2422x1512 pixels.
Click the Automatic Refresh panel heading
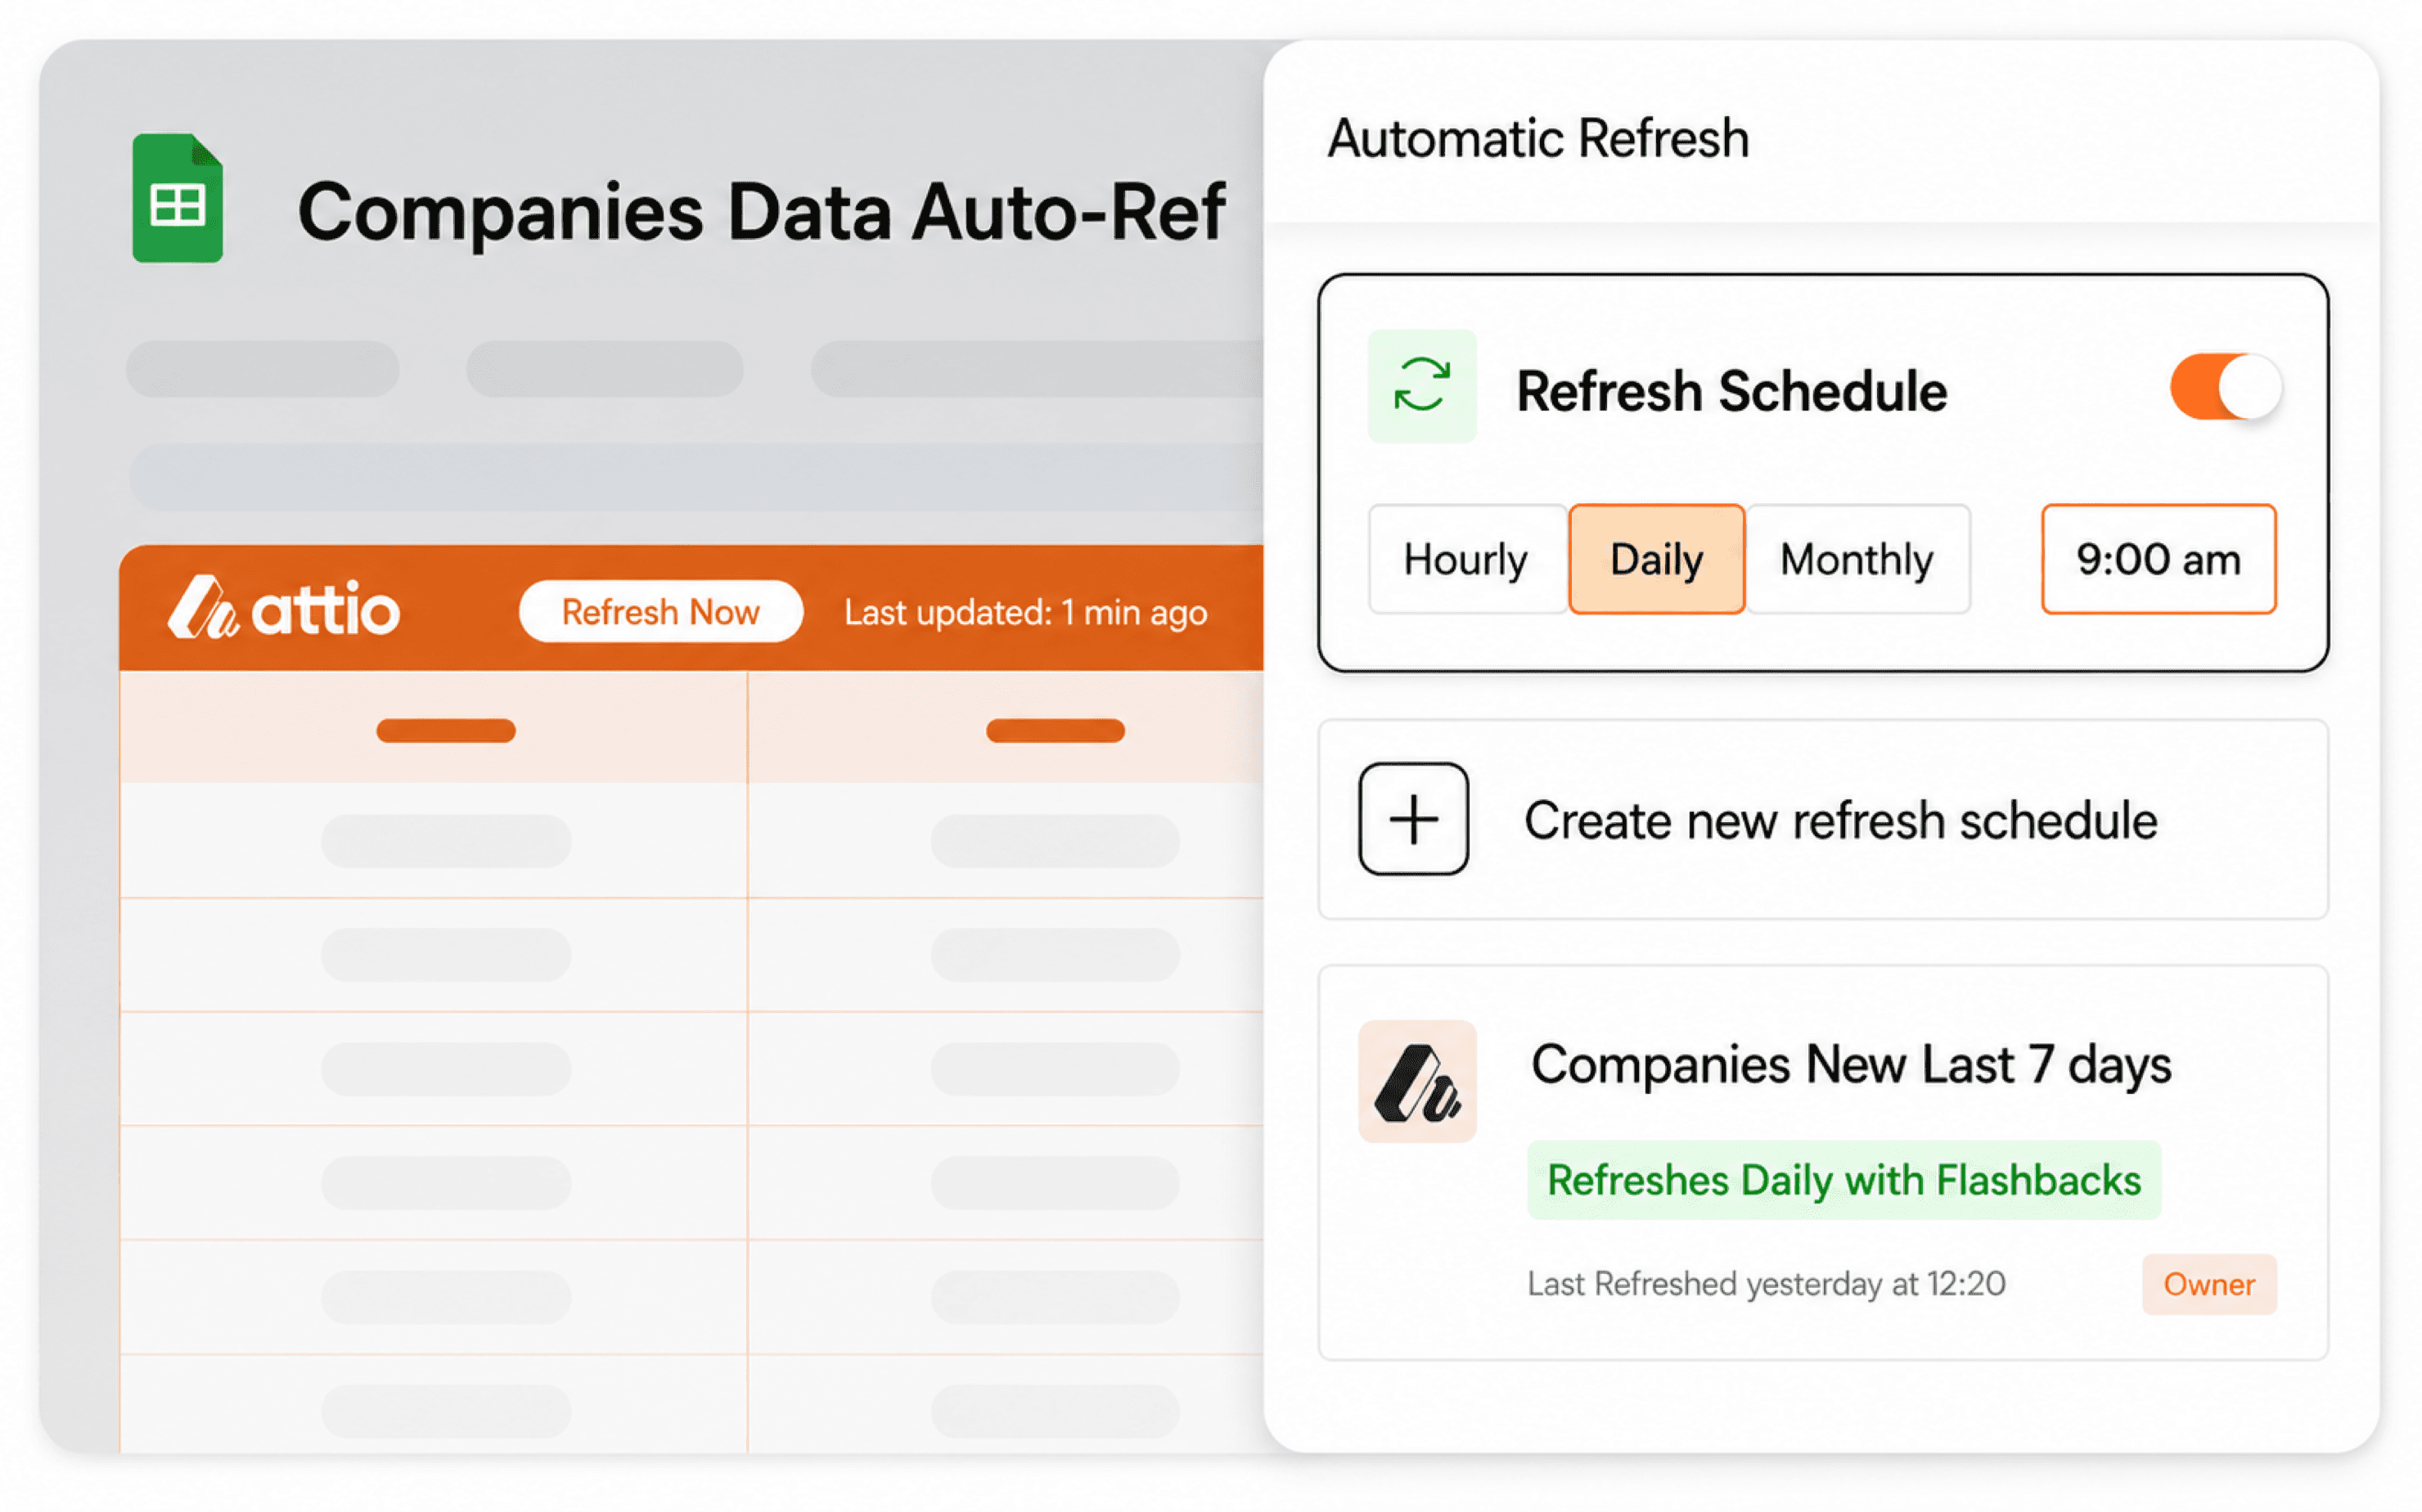click(x=1538, y=138)
